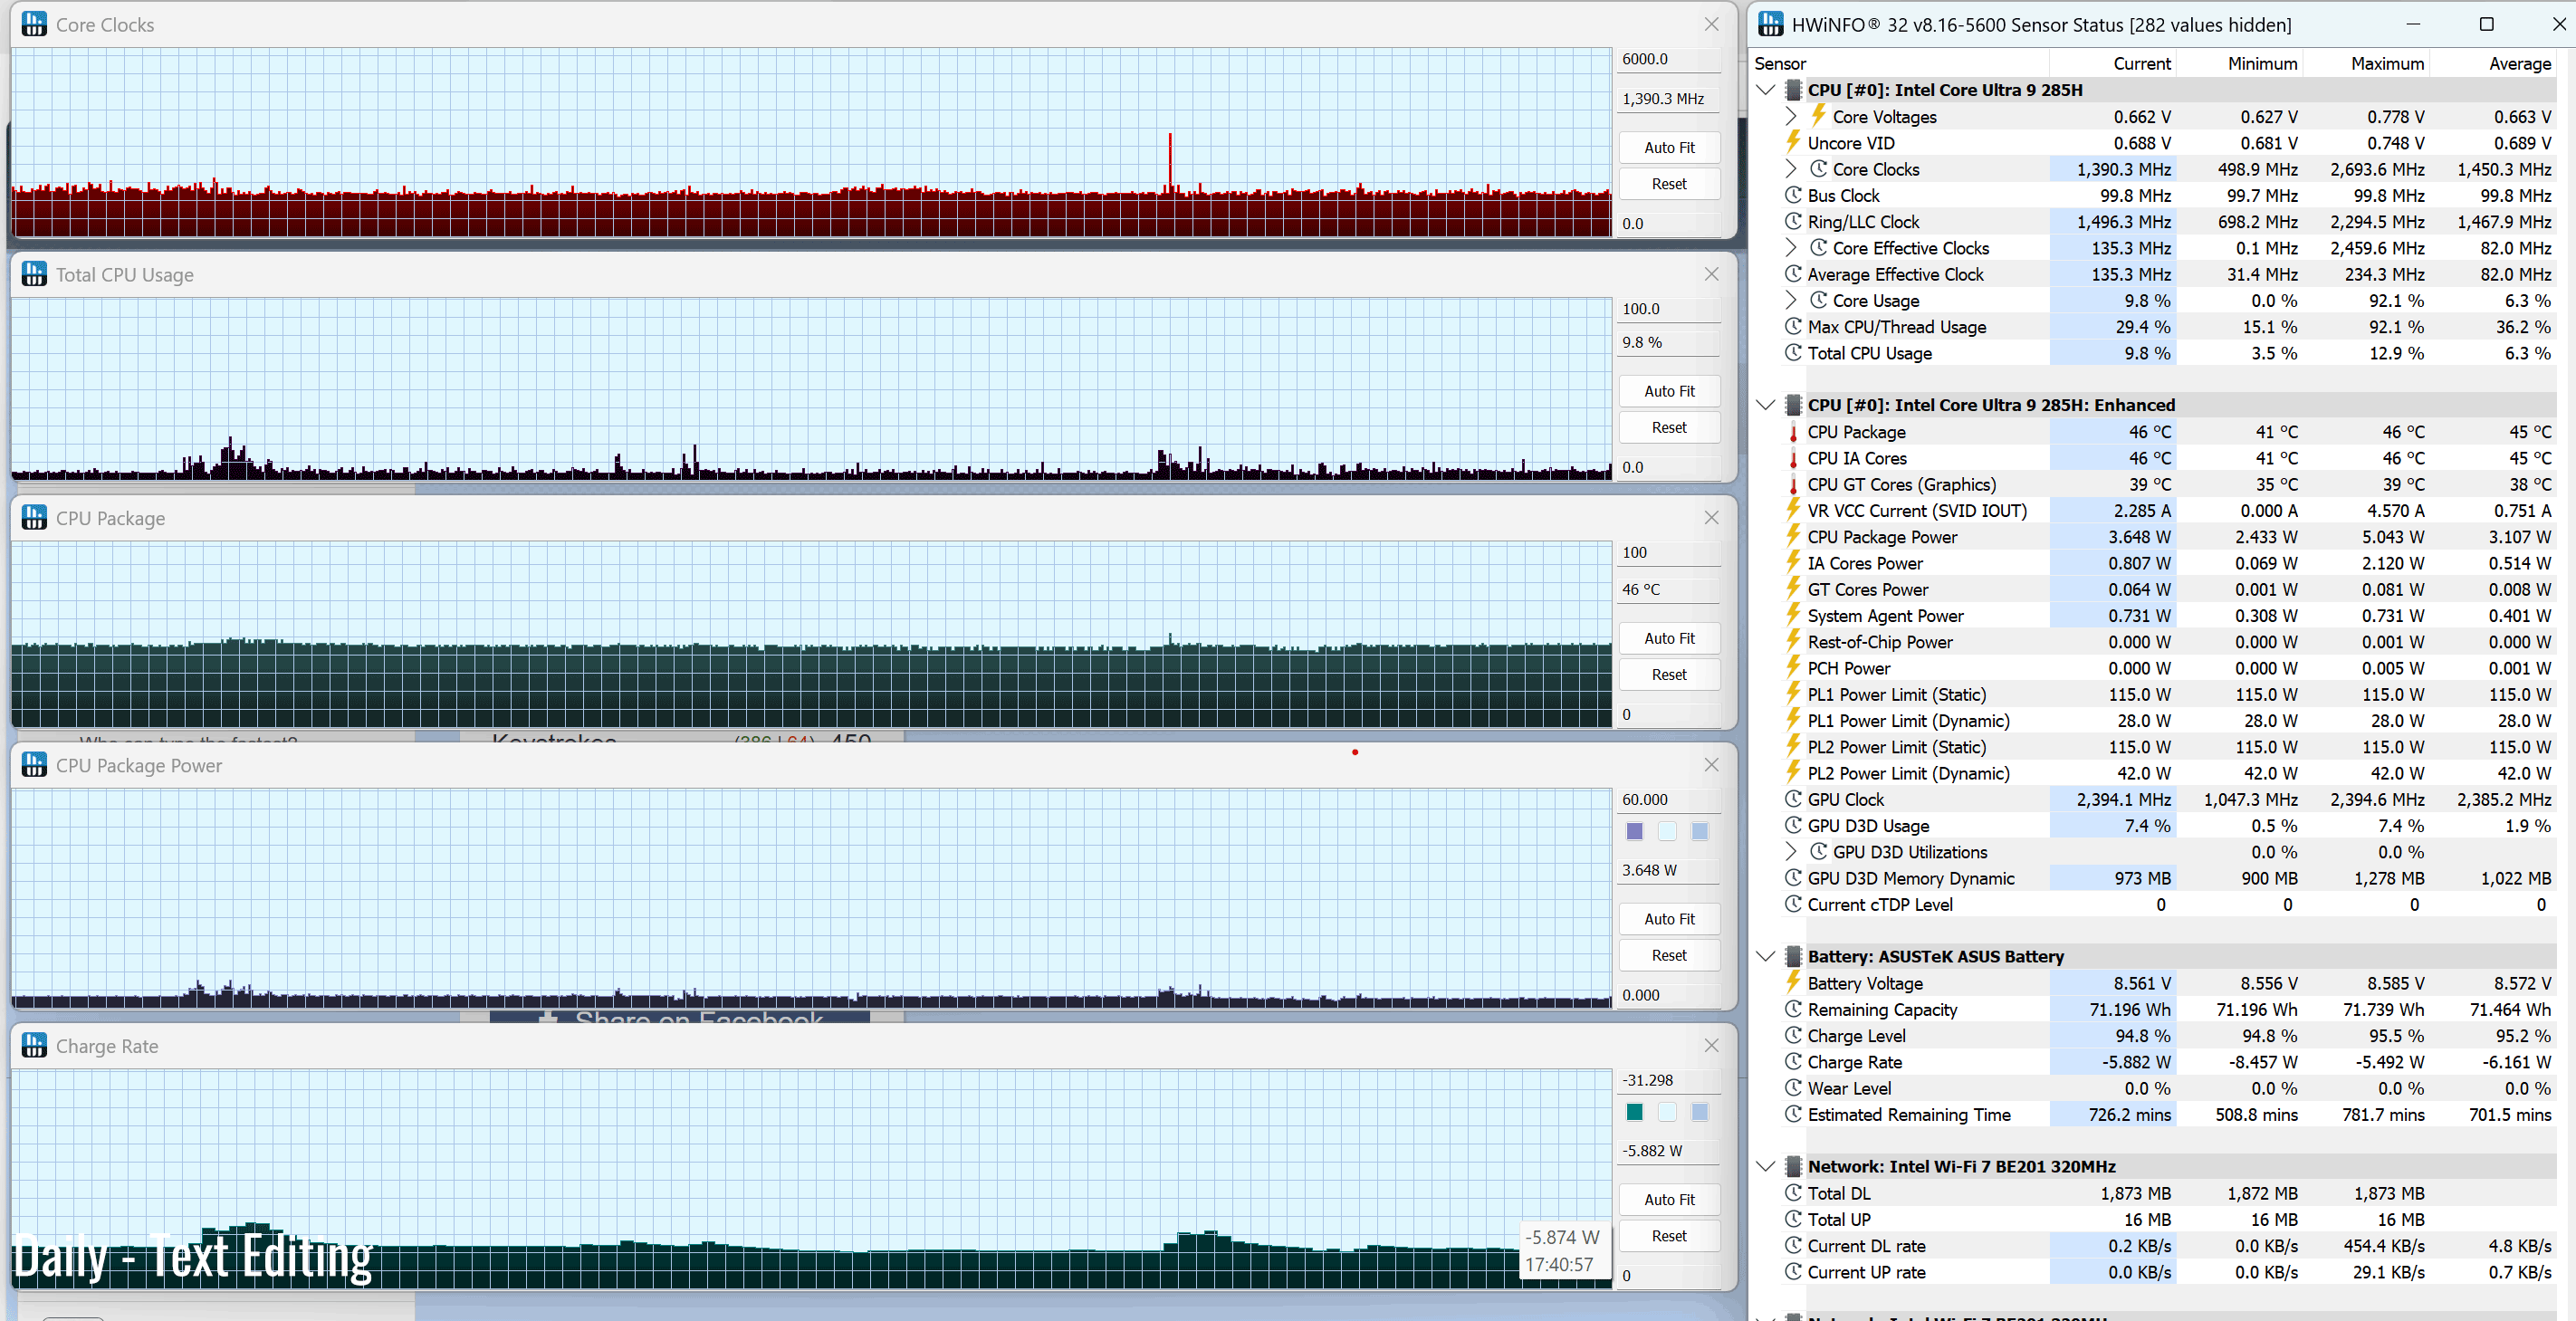The image size is (2576, 1321).
Task: Click the lightning icon beside CPU Package Power
Action: tap(1794, 536)
